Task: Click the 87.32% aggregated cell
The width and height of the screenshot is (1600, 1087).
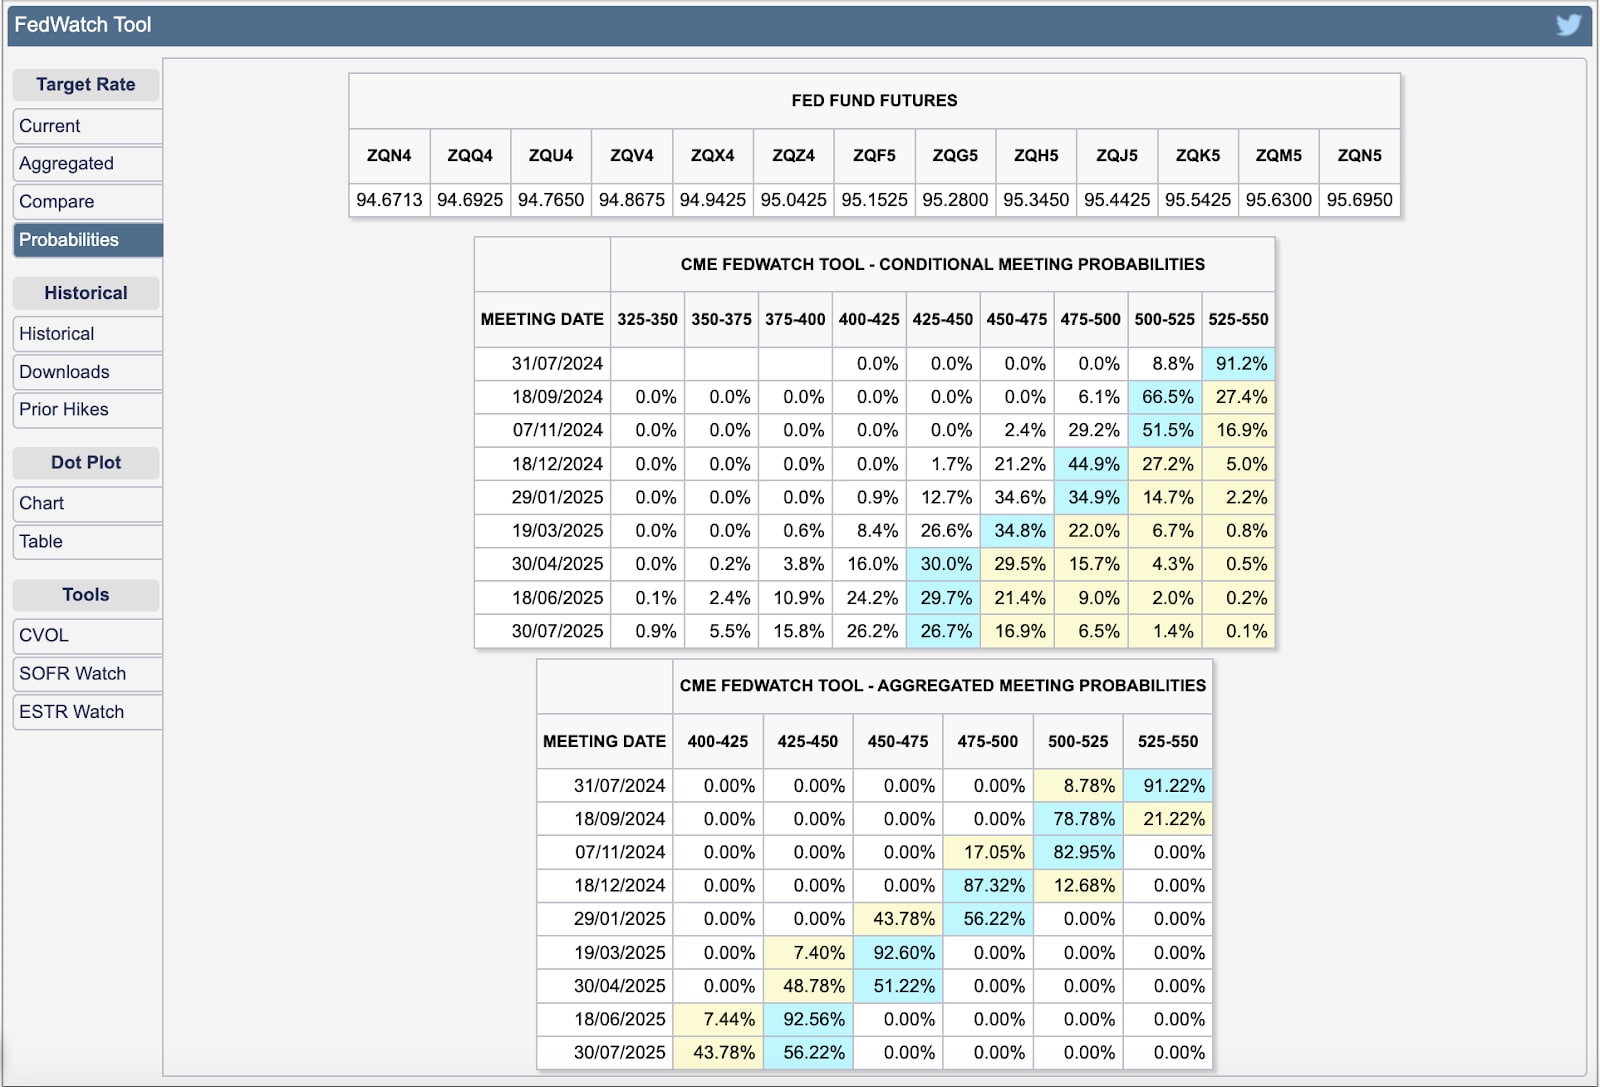Action: pos(988,886)
